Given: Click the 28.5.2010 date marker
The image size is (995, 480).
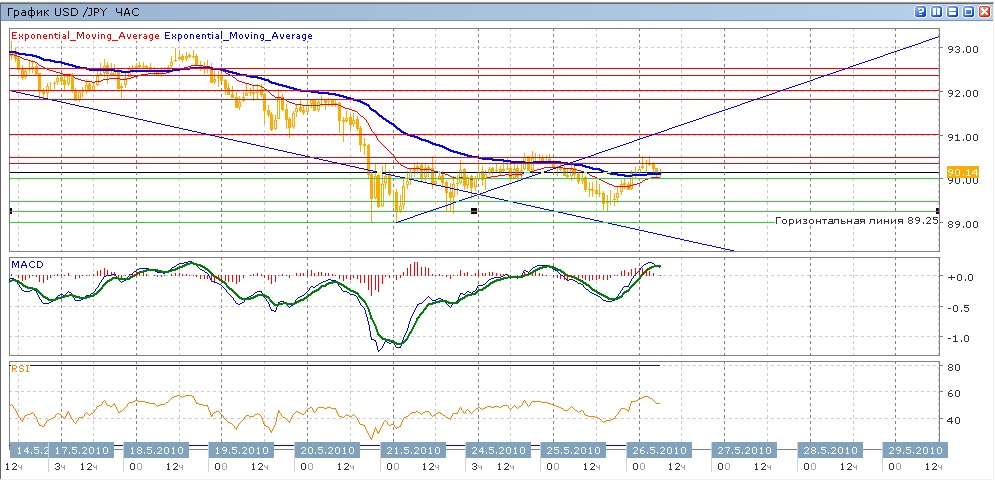Looking at the screenshot, I should pyautogui.click(x=828, y=449).
